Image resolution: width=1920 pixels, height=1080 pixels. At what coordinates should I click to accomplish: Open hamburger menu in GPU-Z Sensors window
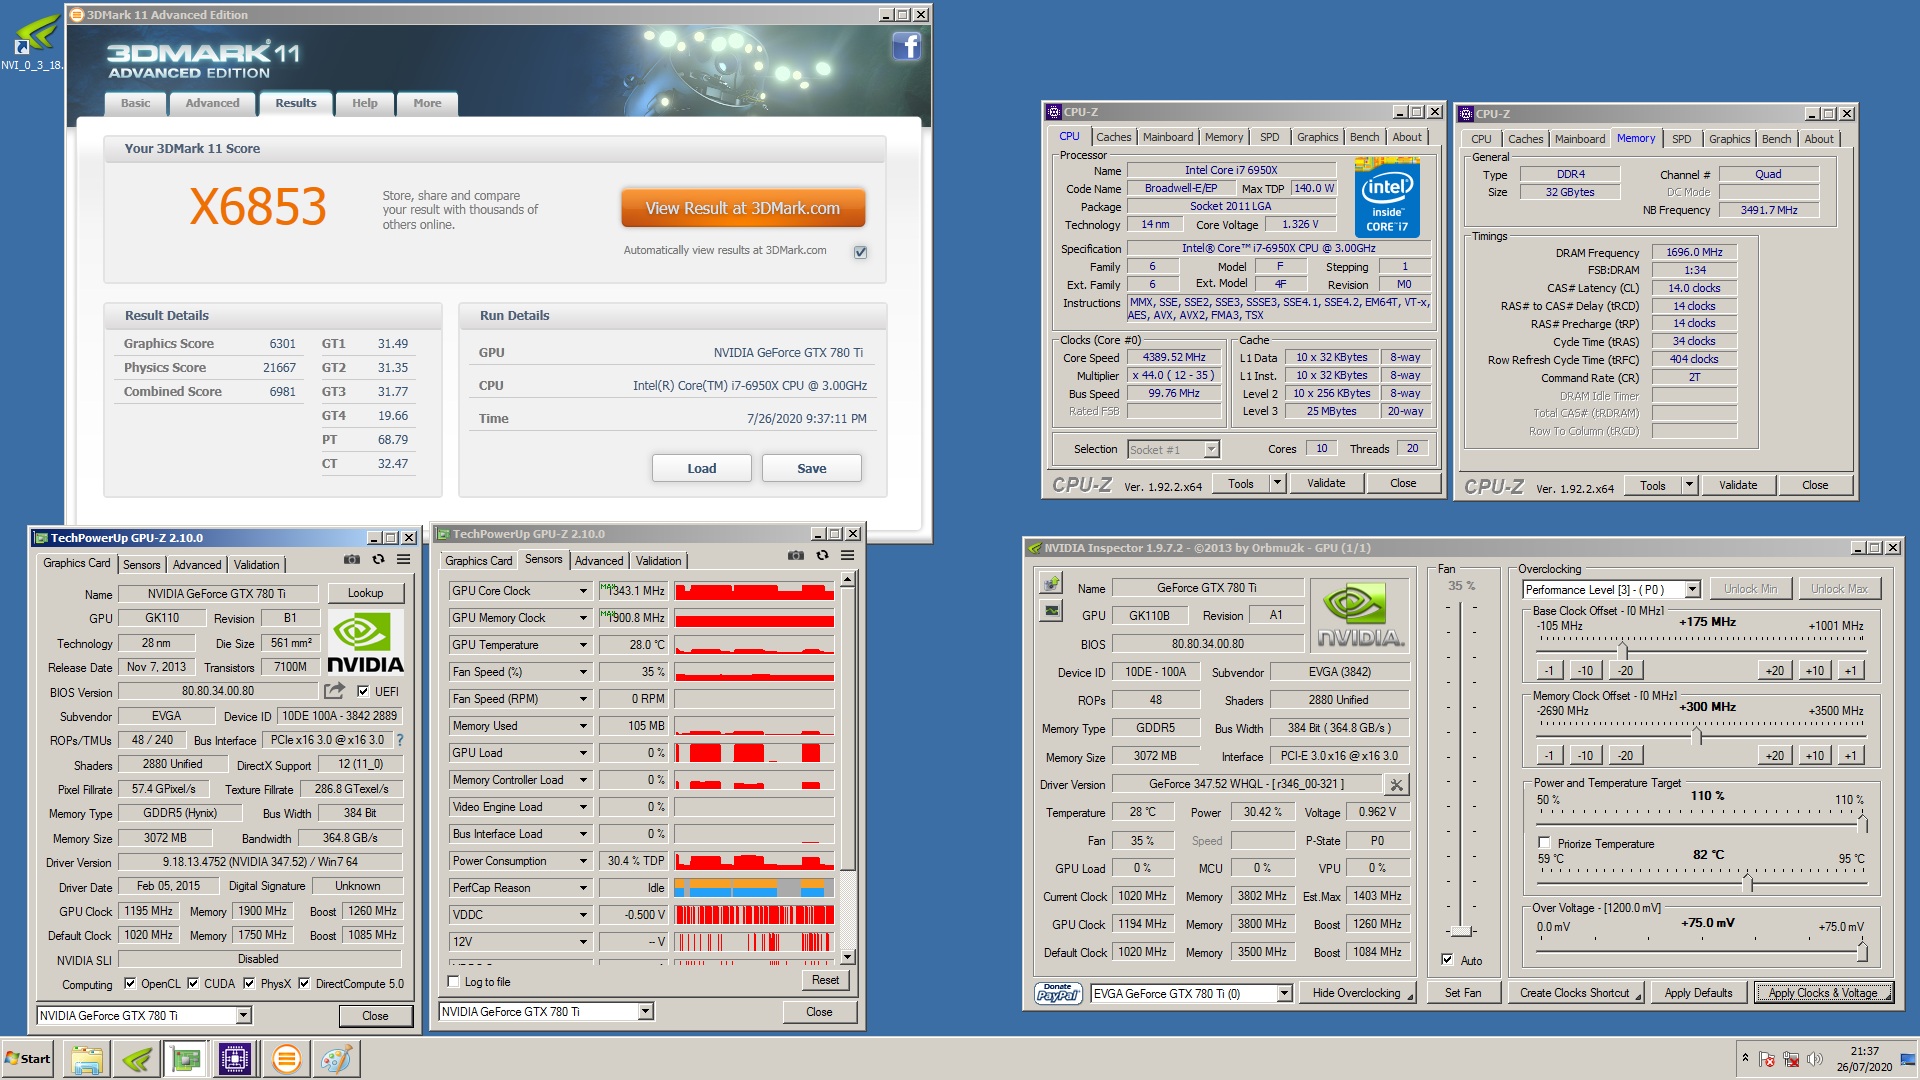(x=847, y=555)
